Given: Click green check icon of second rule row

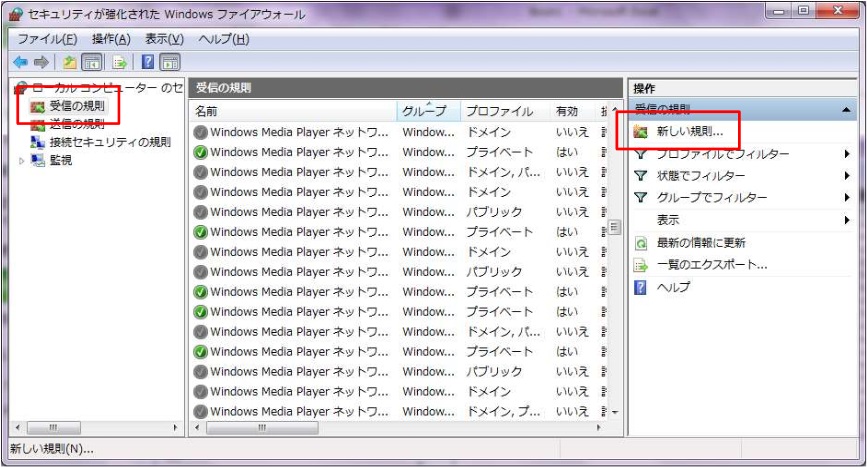Looking at the screenshot, I should [201, 152].
